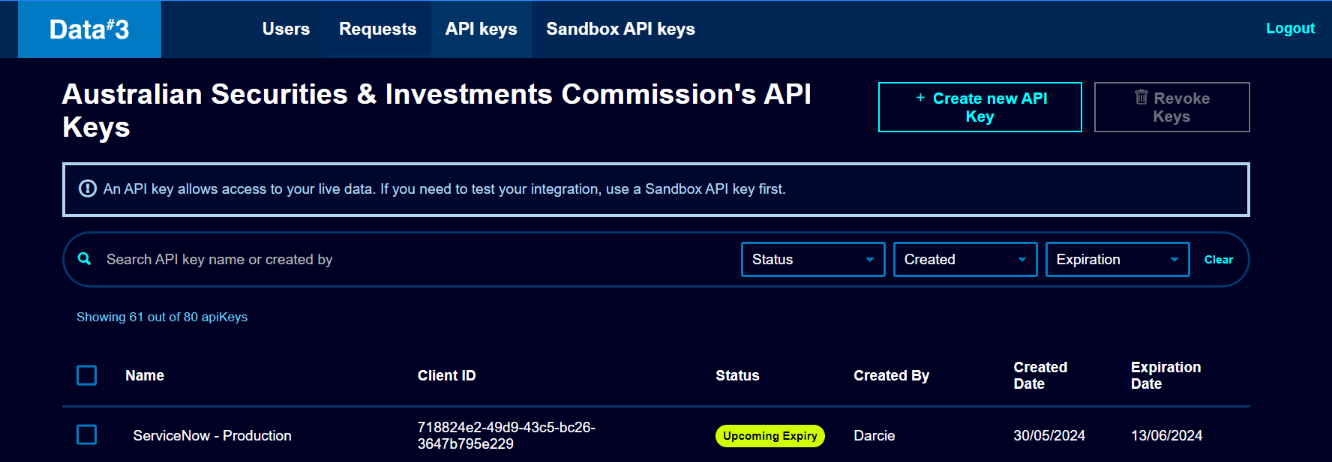Click the Upcoming Expiry status badge
Viewport: 1332px width, 462px height.
pyautogui.click(x=770, y=436)
